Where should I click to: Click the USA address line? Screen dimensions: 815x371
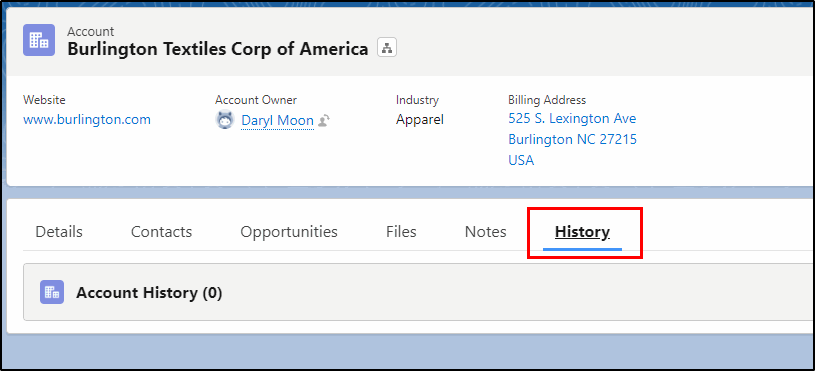(x=521, y=160)
